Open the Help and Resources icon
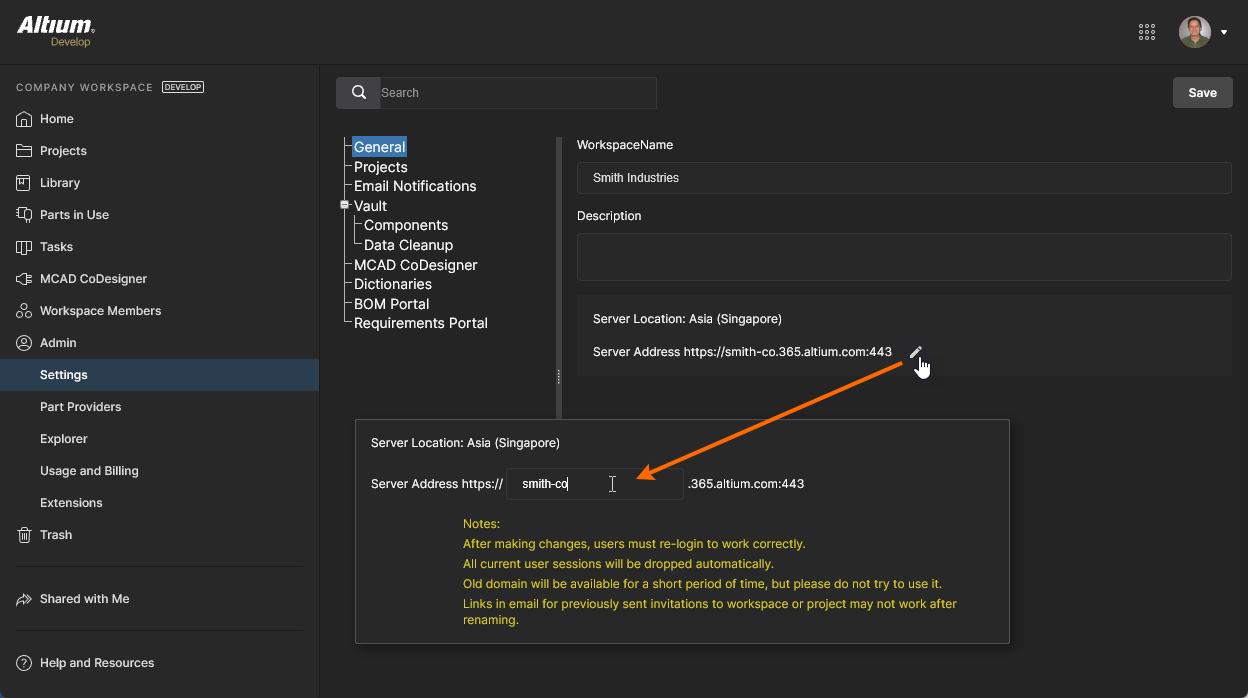1248x698 pixels. click(24, 663)
